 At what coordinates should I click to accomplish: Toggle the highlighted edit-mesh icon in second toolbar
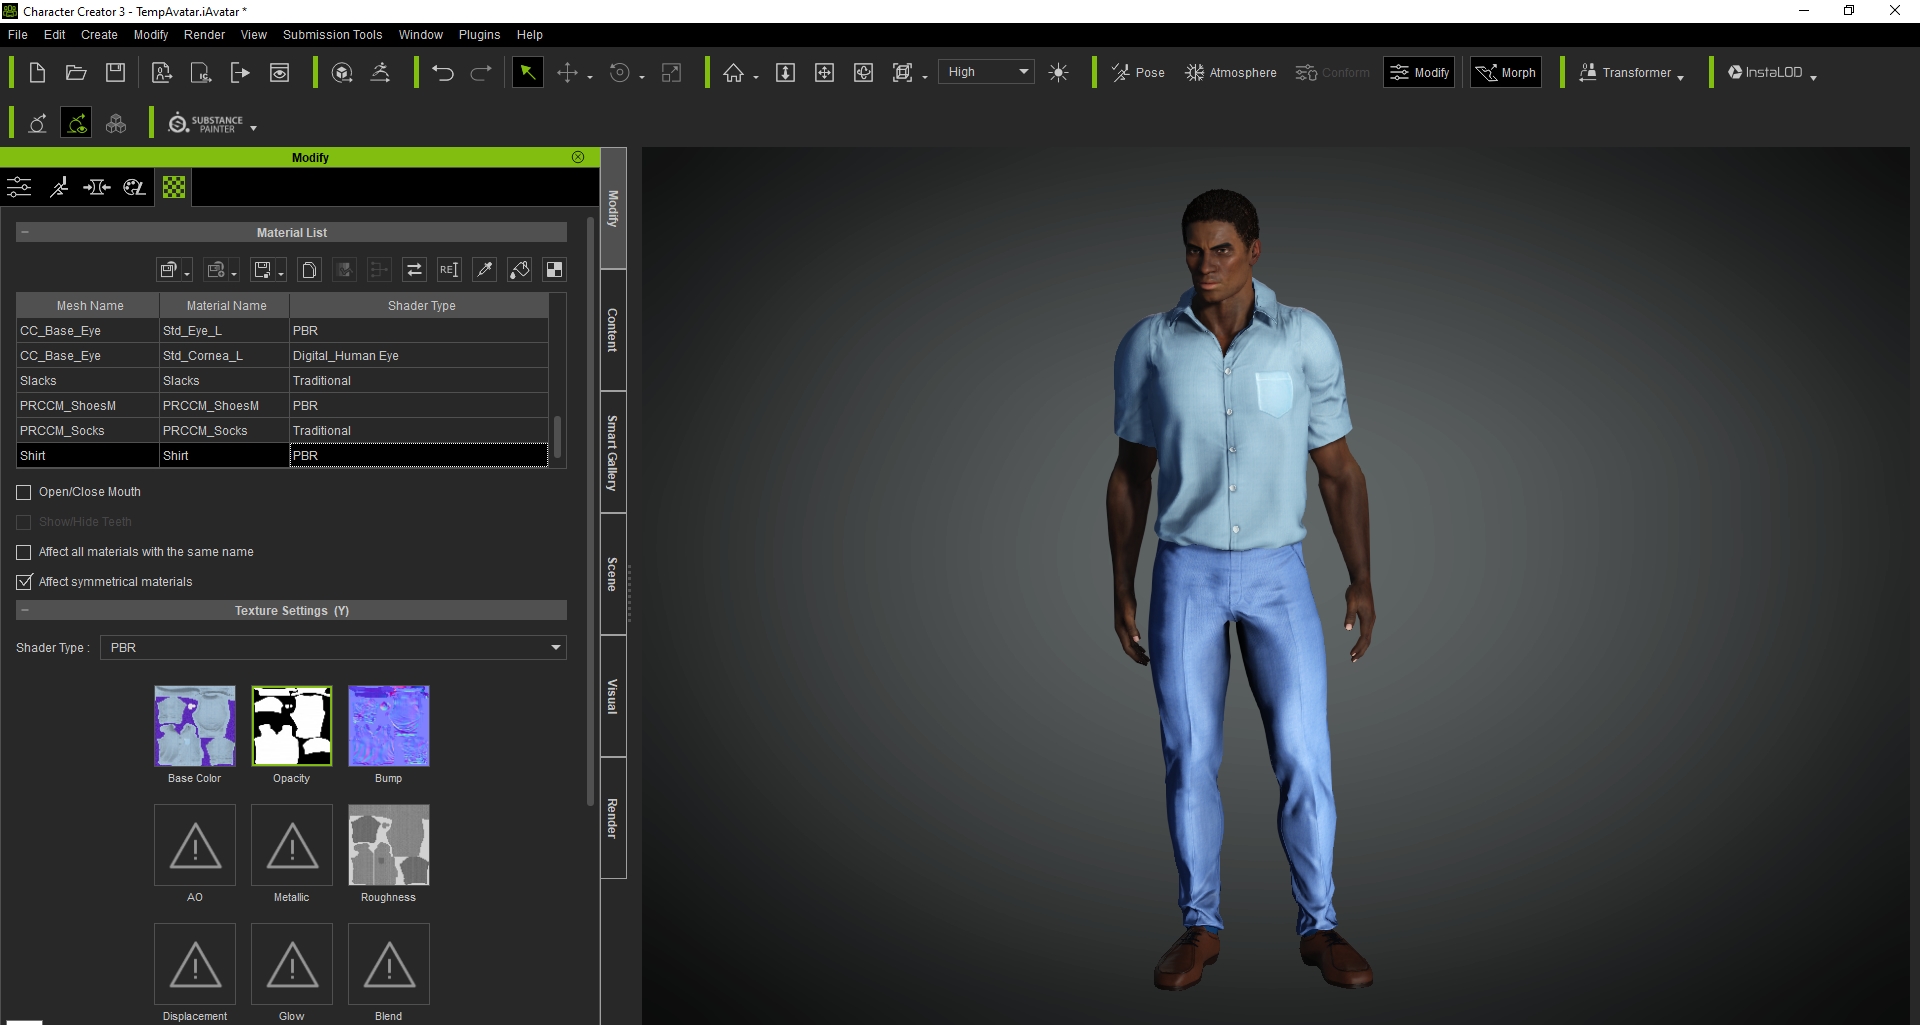[76, 123]
